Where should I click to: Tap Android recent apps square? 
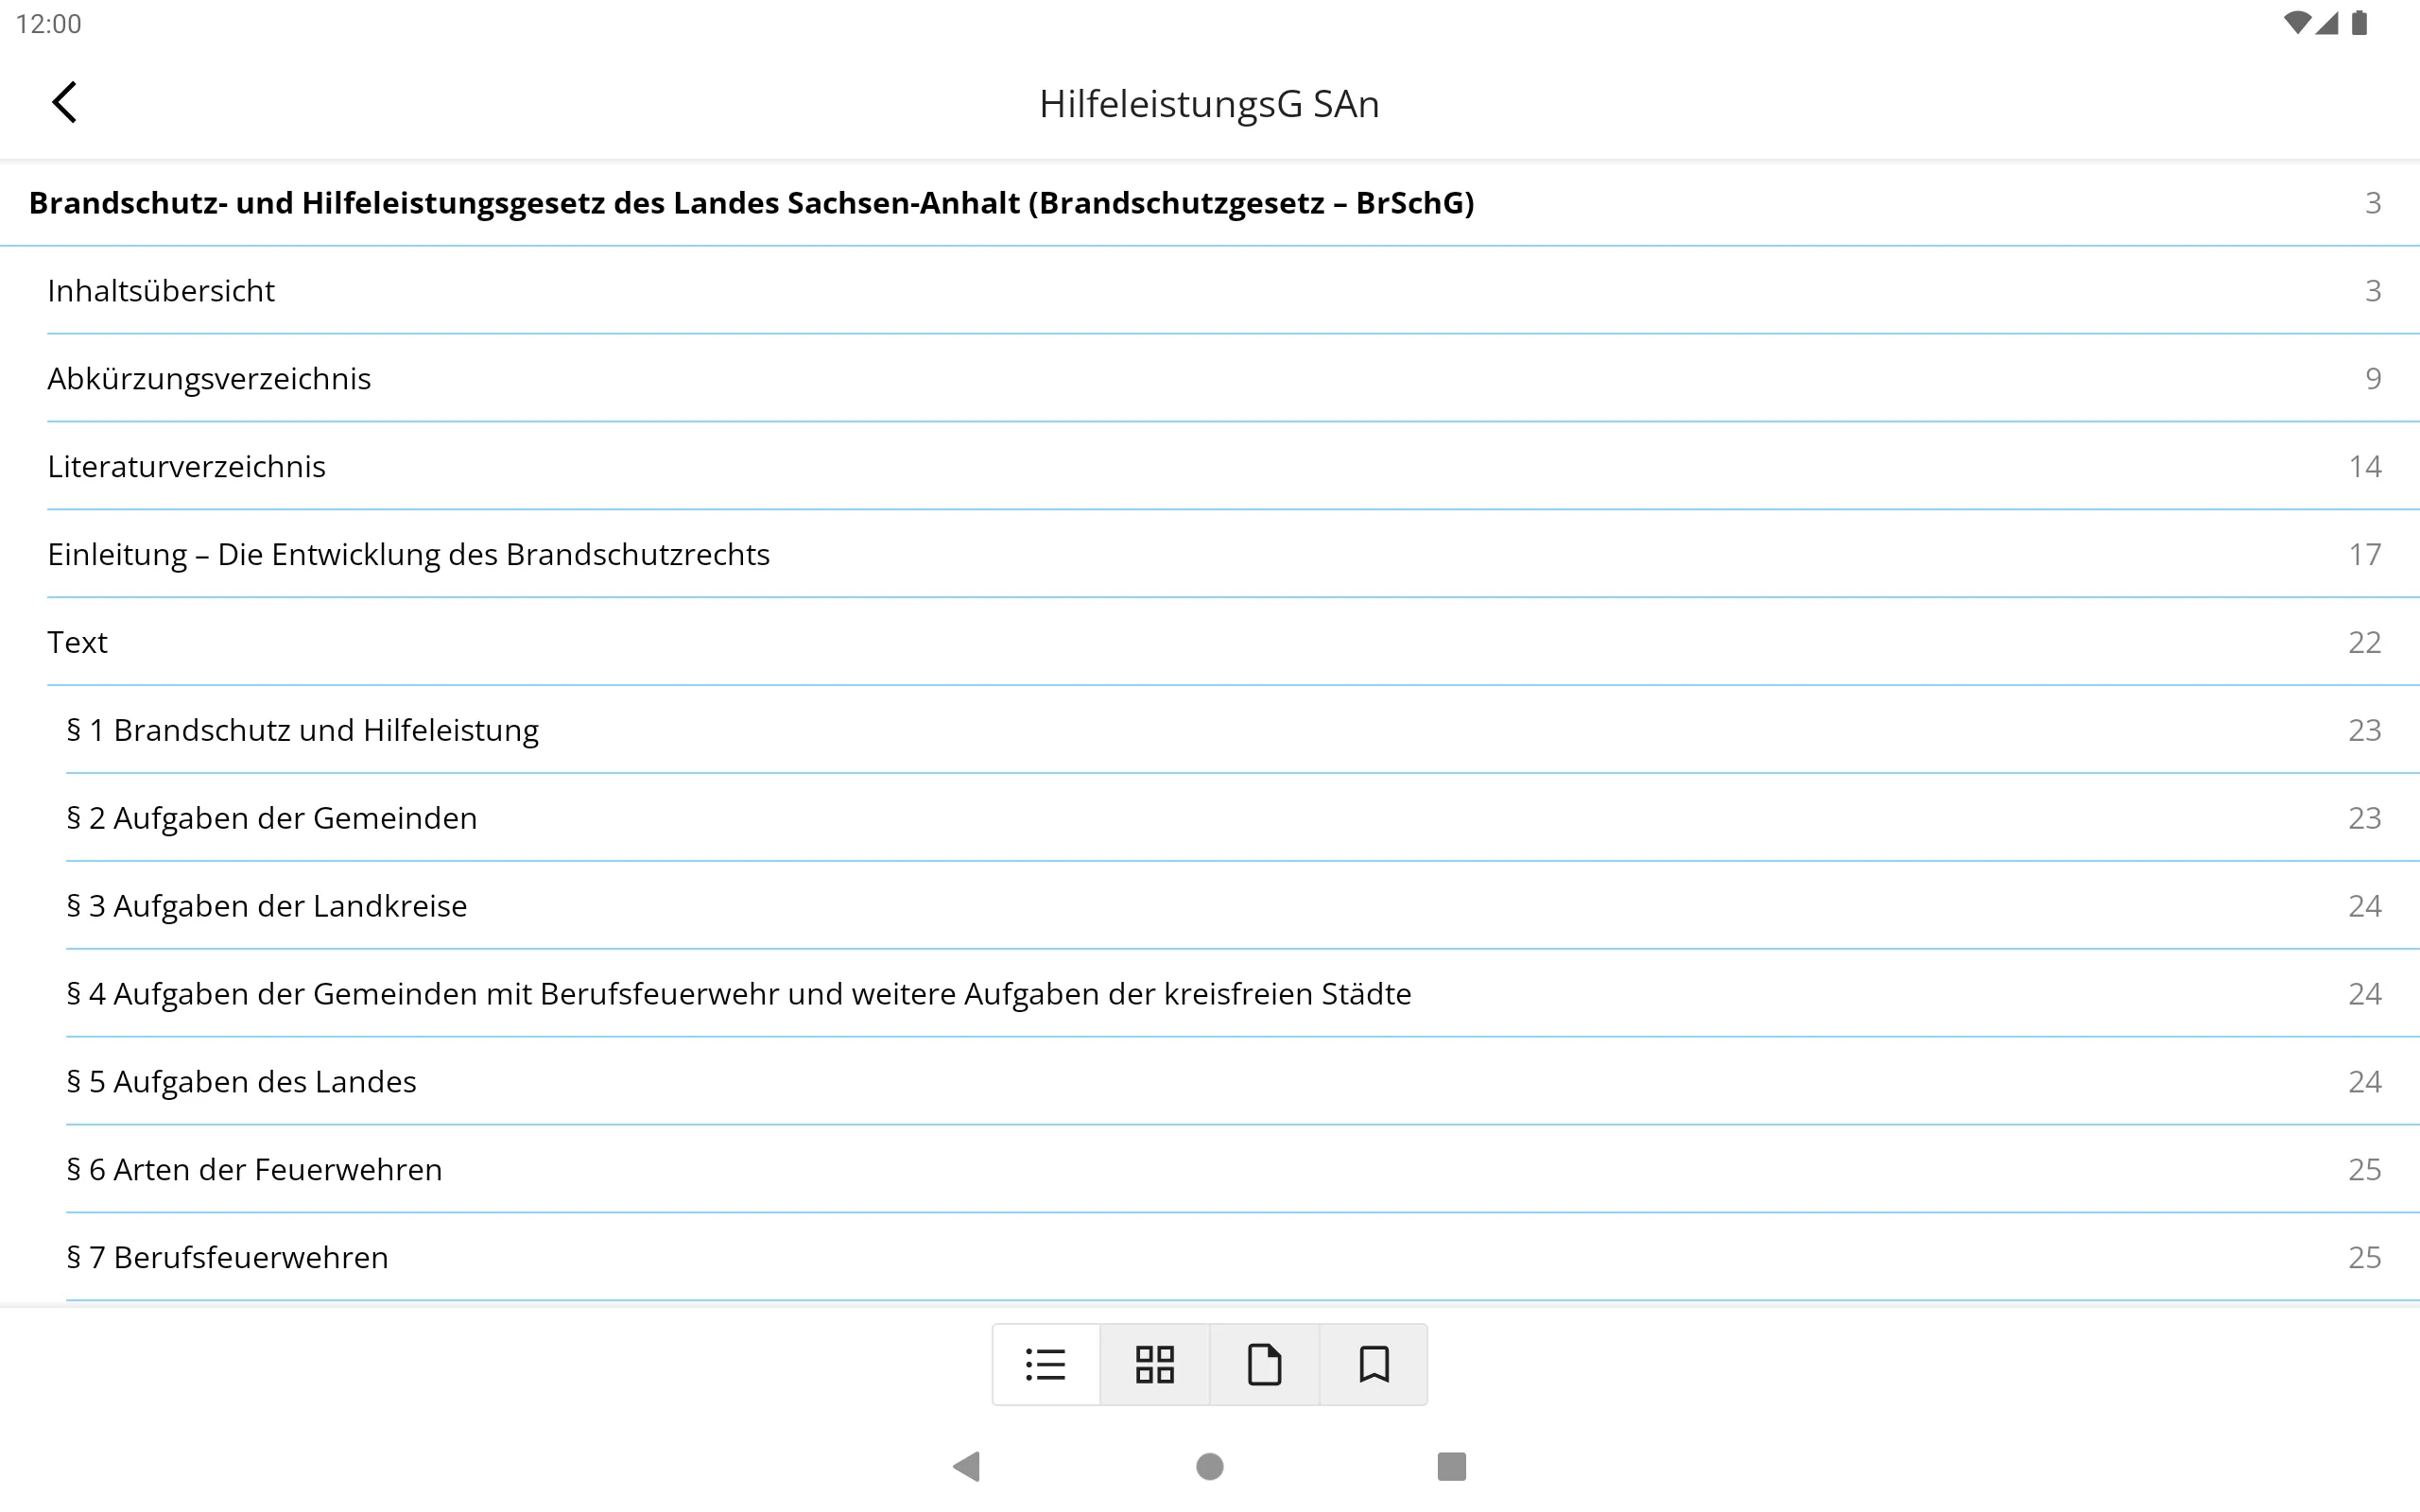click(1451, 1466)
